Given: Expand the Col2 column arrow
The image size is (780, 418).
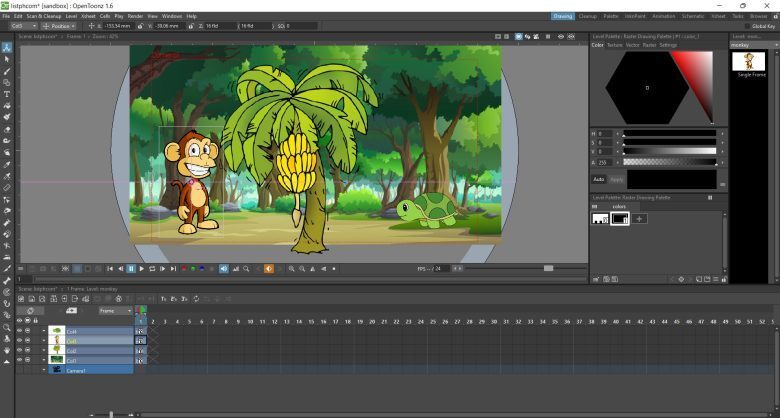Looking at the screenshot, I should (44, 351).
